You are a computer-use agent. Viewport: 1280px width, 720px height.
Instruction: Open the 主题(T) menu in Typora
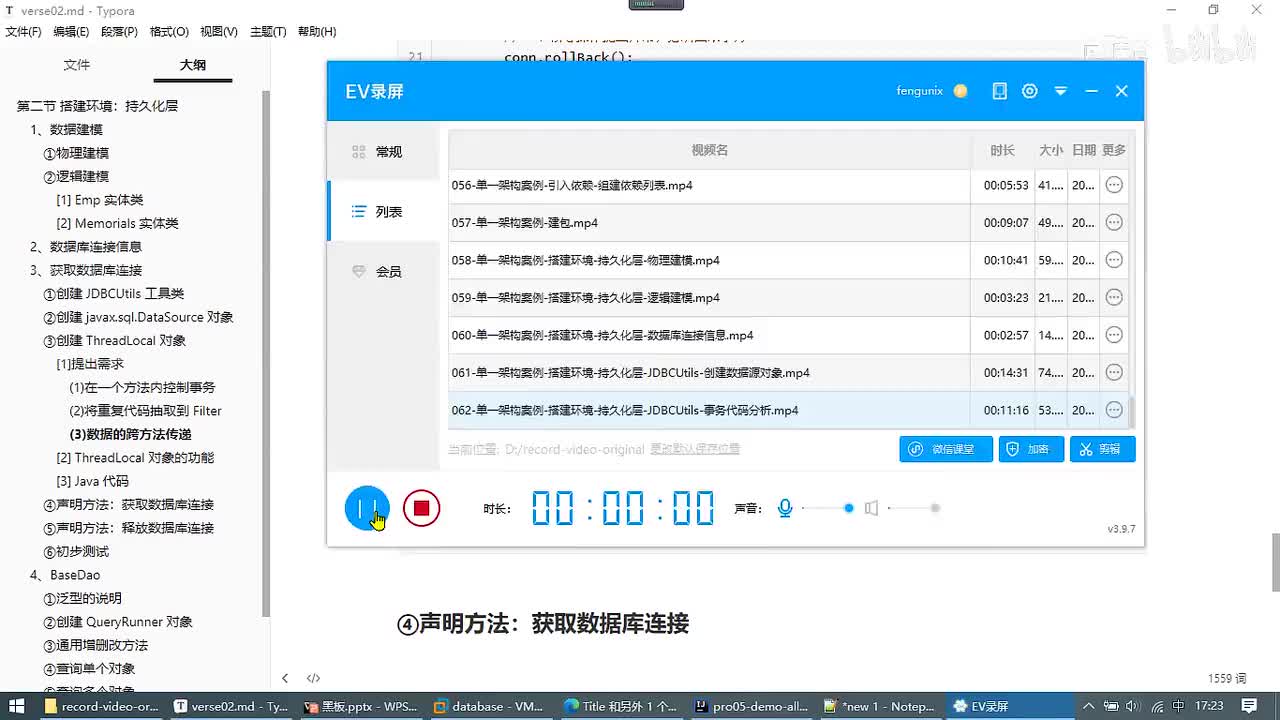268,32
